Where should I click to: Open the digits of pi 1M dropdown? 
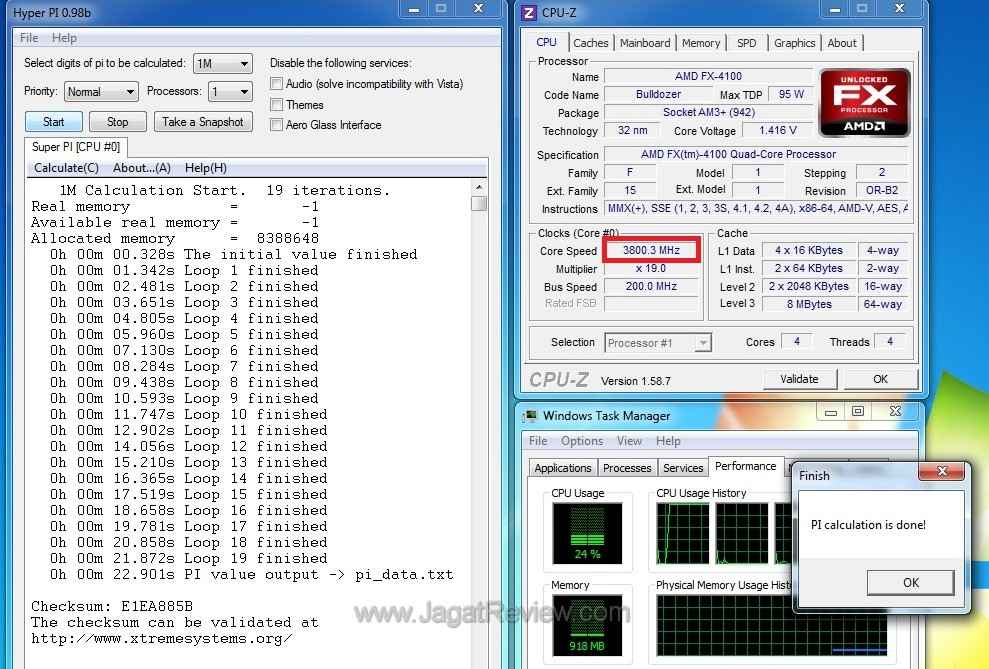[x=222, y=64]
